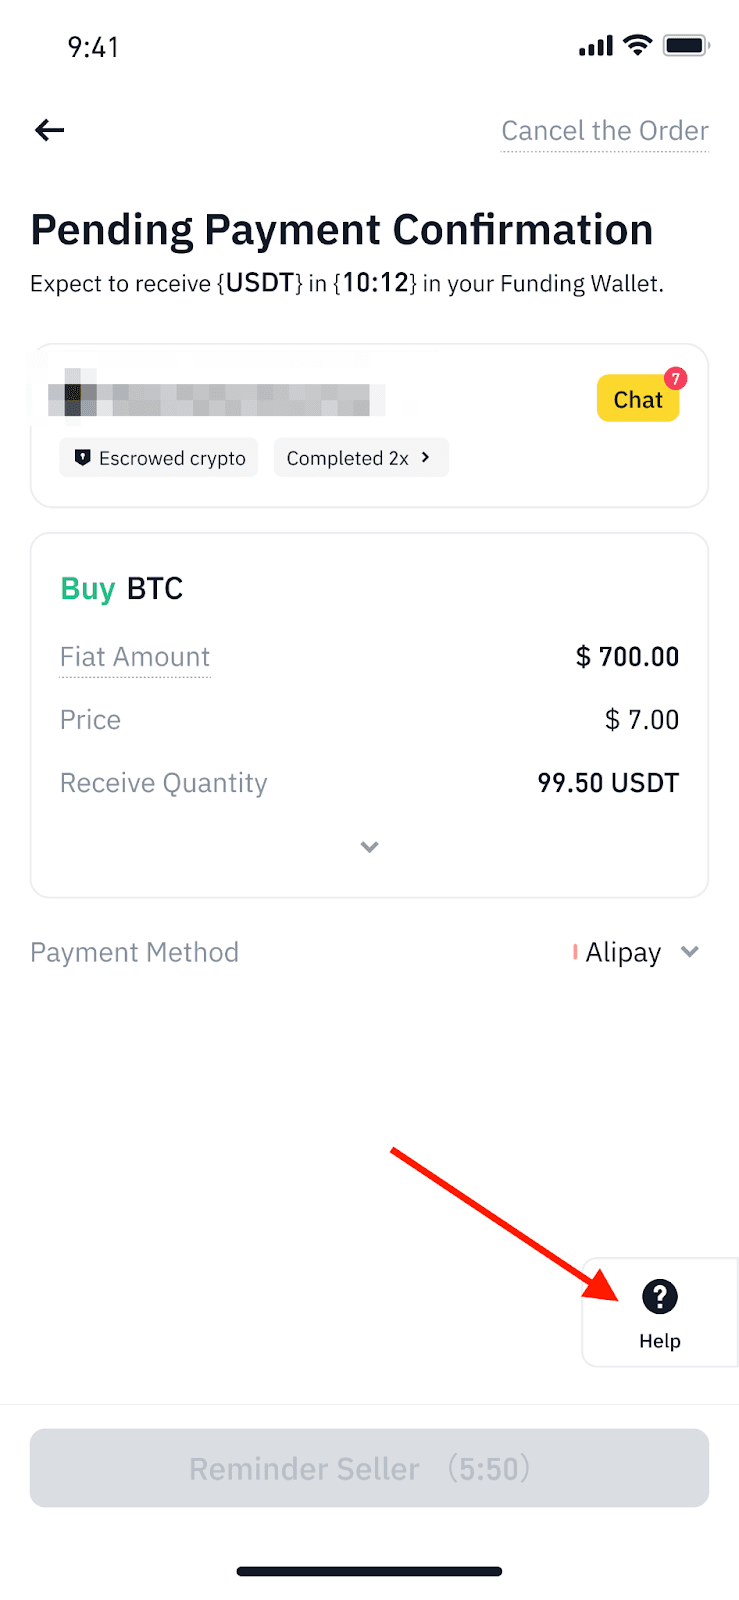The height and width of the screenshot is (1600, 739).
Task: Open the Completed 2x details arrow
Action: coord(426,457)
